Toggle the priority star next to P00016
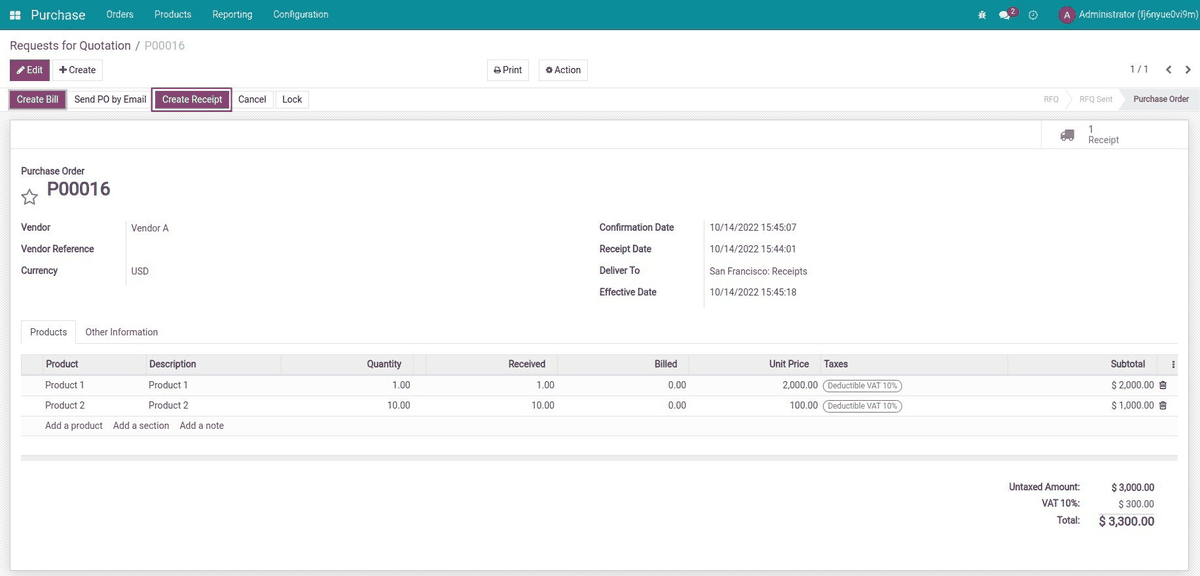Viewport: 1200px width, 576px height. (x=30, y=197)
